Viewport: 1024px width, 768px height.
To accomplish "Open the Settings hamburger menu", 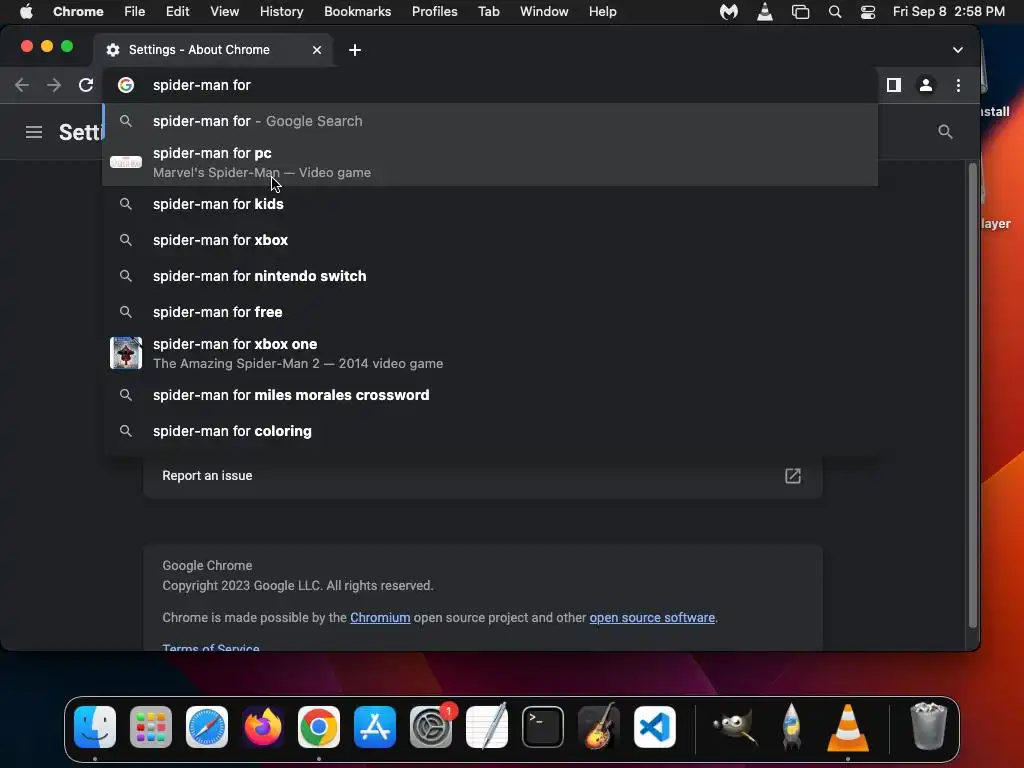I will coord(34,133).
